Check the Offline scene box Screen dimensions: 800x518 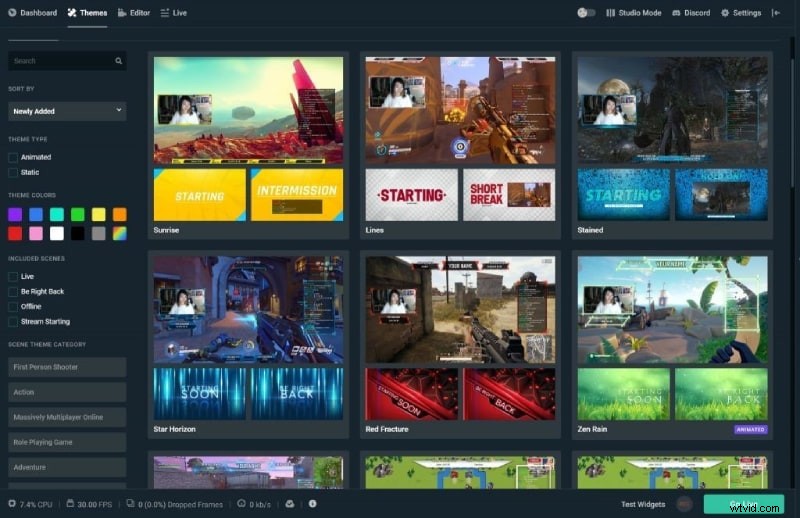pyautogui.click(x=13, y=307)
